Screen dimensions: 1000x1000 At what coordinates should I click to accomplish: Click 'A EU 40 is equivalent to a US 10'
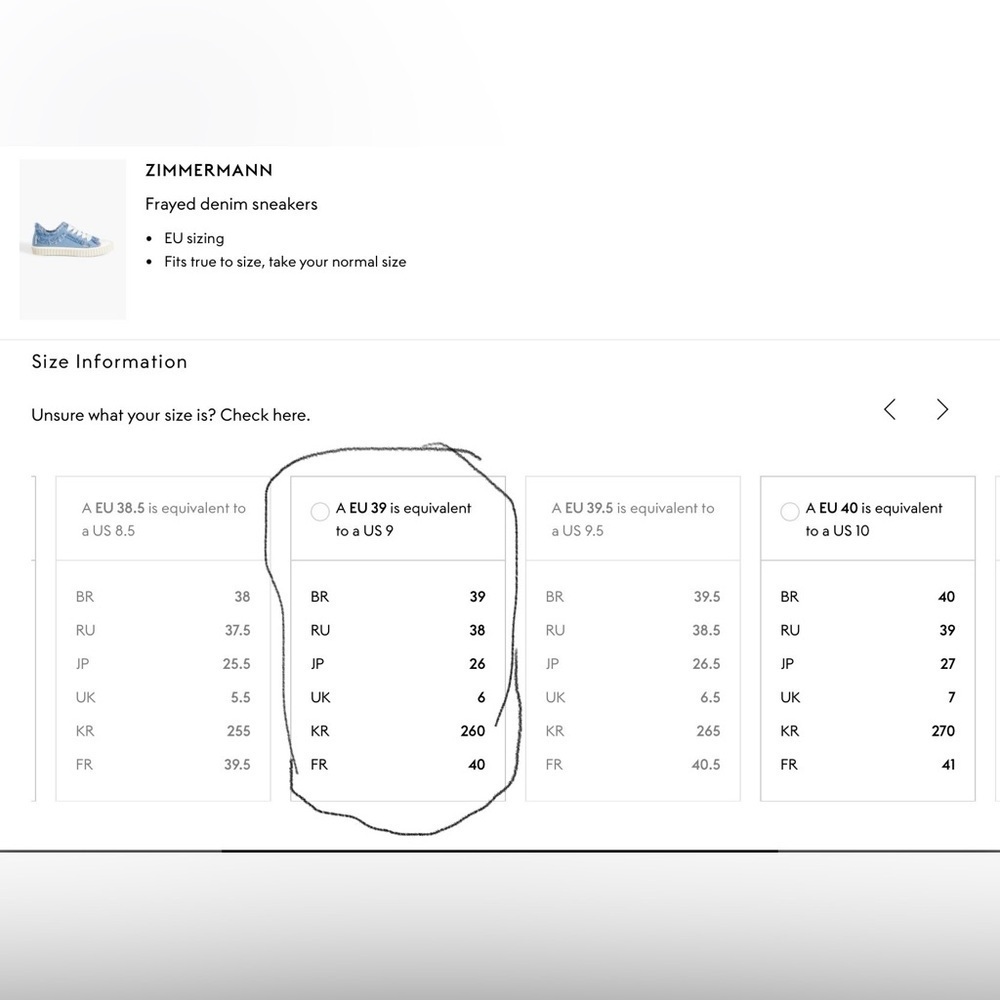pos(873,519)
